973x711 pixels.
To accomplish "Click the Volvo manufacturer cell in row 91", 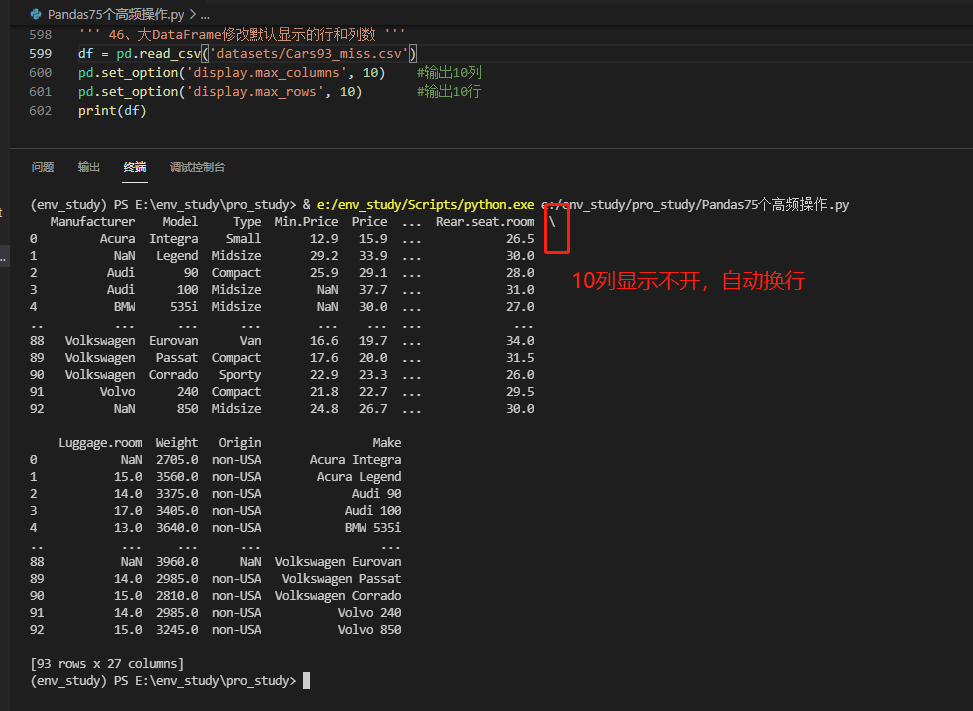I will tap(117, 391).
